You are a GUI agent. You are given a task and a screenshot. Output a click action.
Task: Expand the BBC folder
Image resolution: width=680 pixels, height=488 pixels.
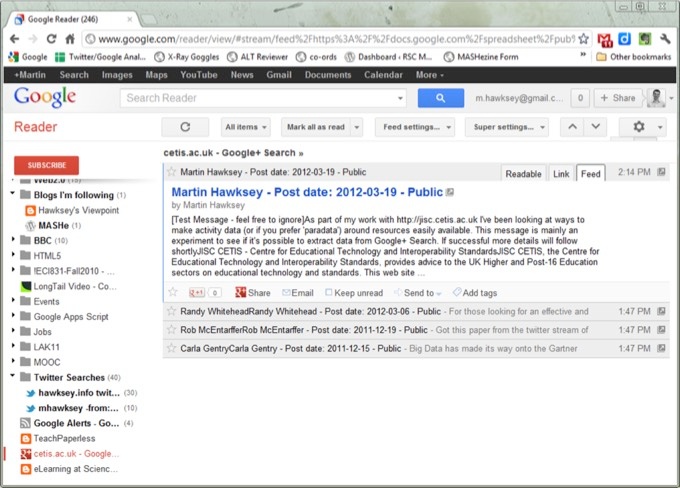[x=13, y=239]
